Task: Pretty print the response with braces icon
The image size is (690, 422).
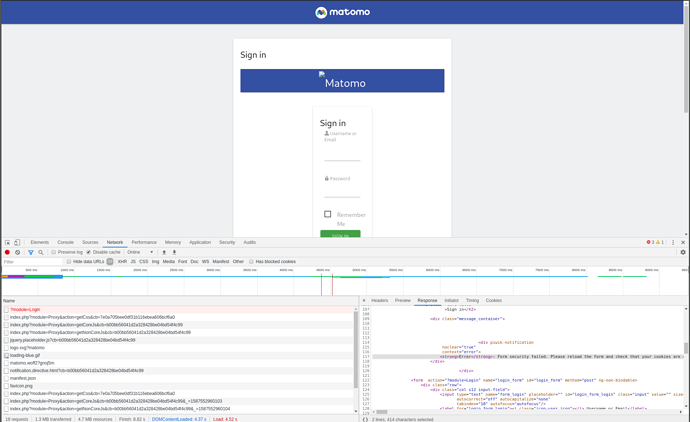Action: click(x=365, y=419)
